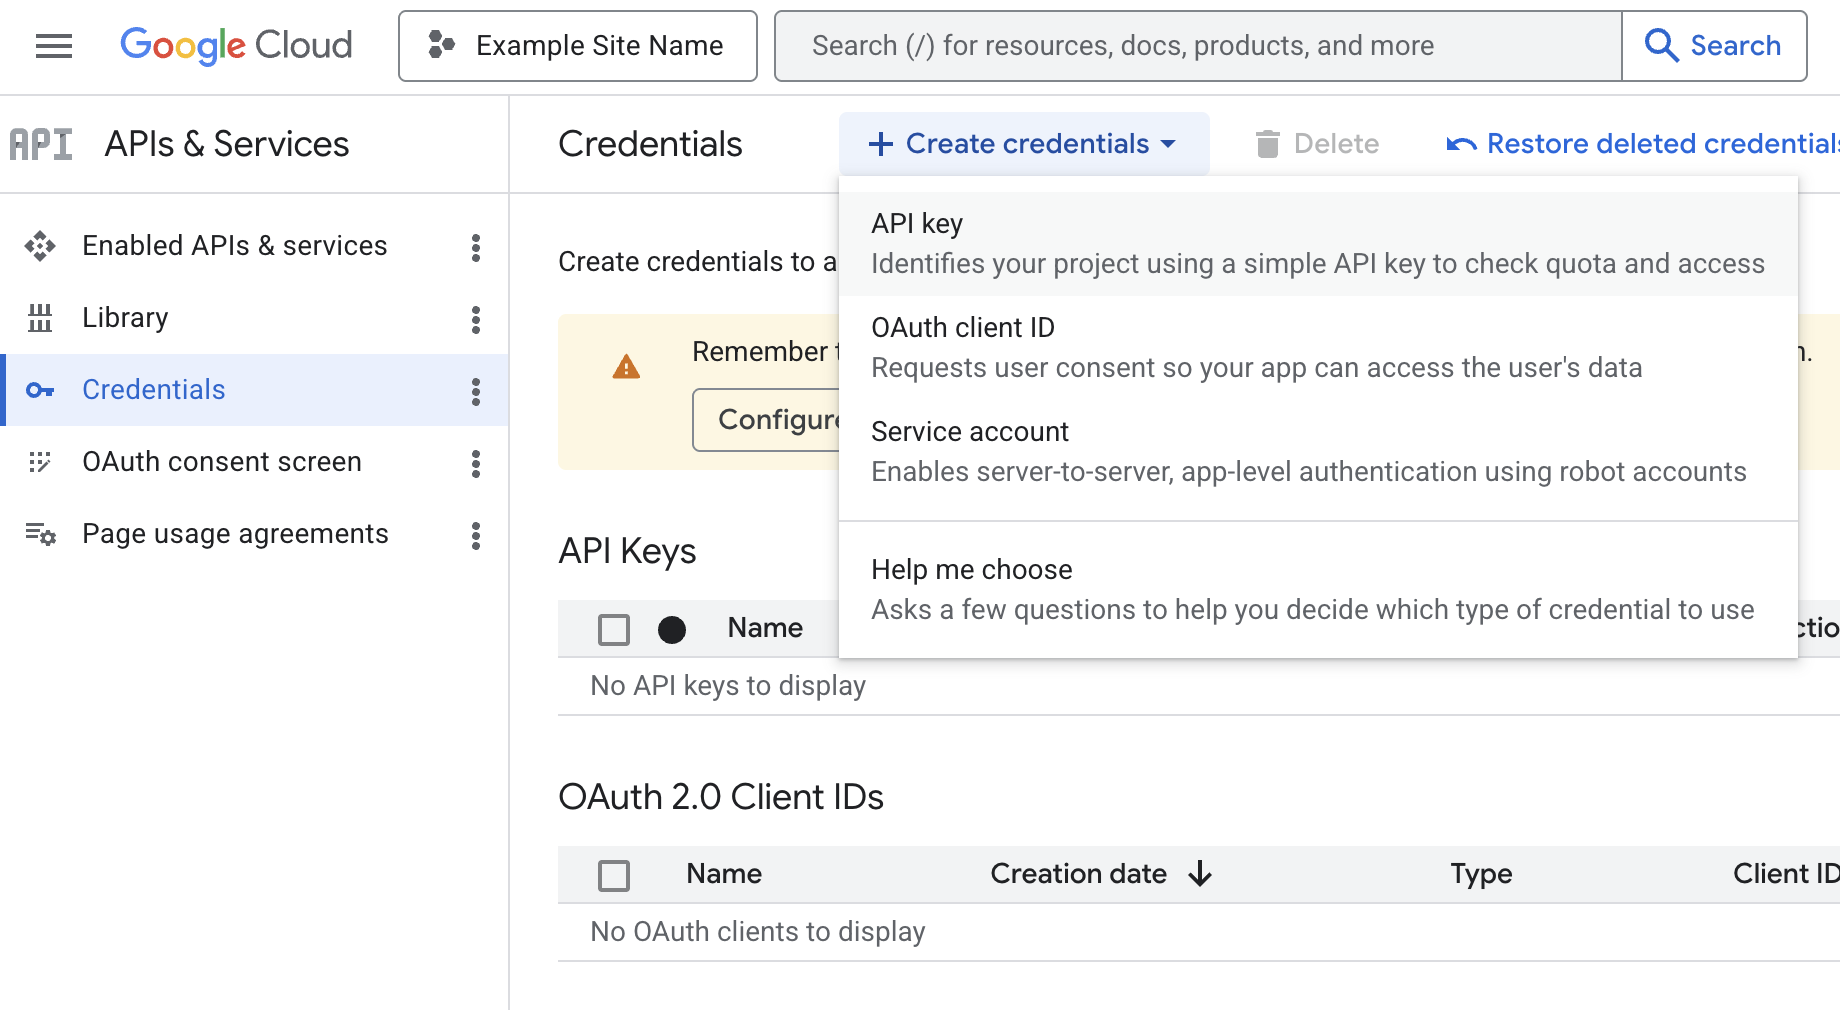Screen dimensions: 1840x1010
Task: Click the Type column header
Action: (1481, 874)
